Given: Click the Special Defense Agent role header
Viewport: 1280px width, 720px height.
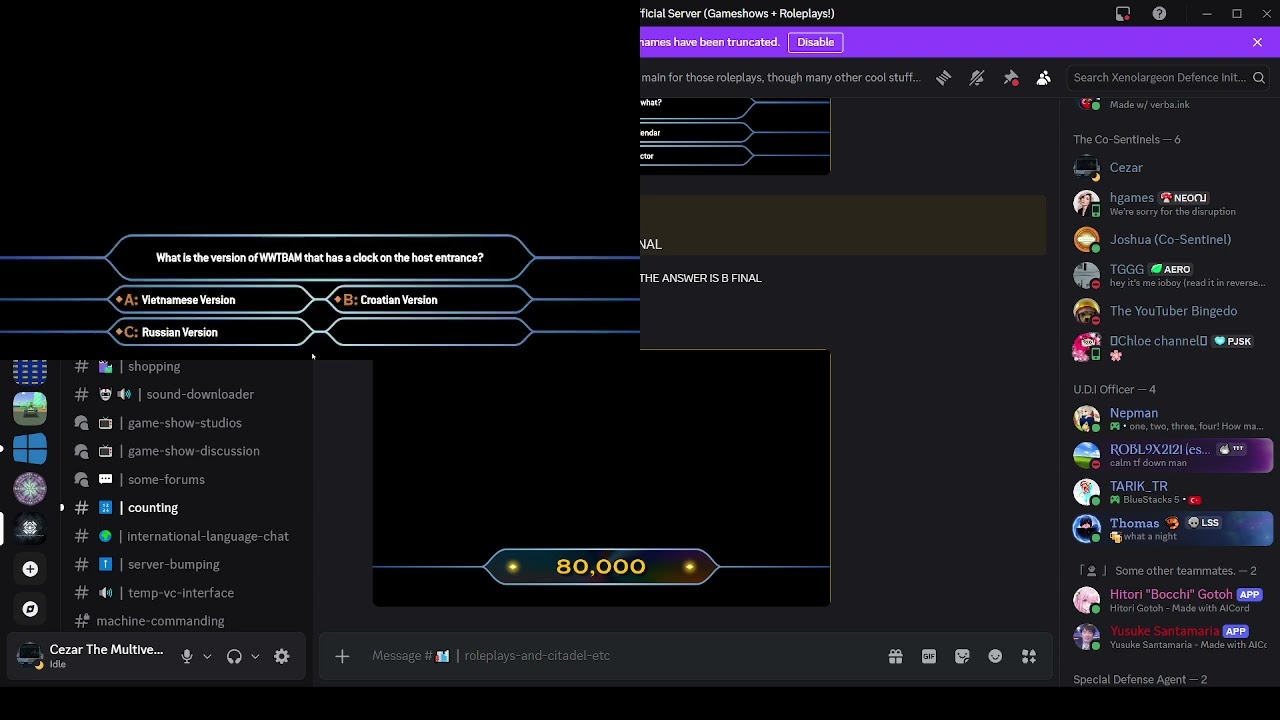Looking at the screenshot, I should tap(1140, 680).
